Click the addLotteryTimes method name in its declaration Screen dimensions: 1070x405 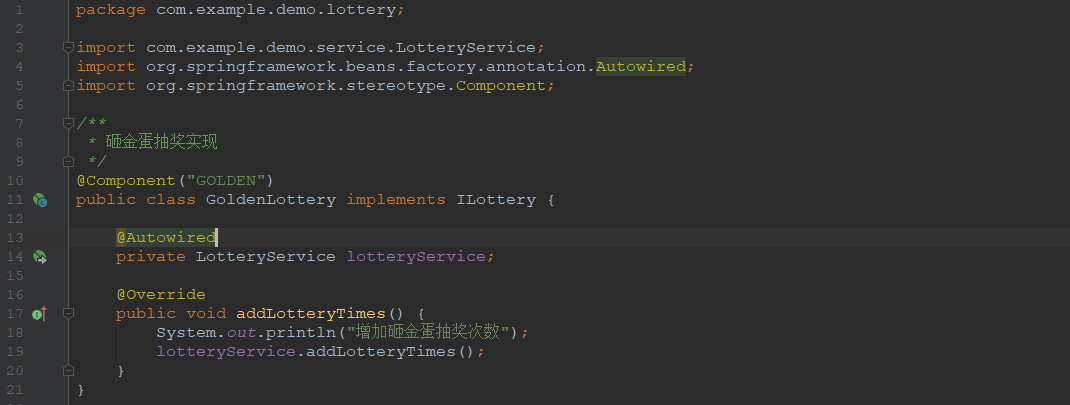tap(311, 313)
